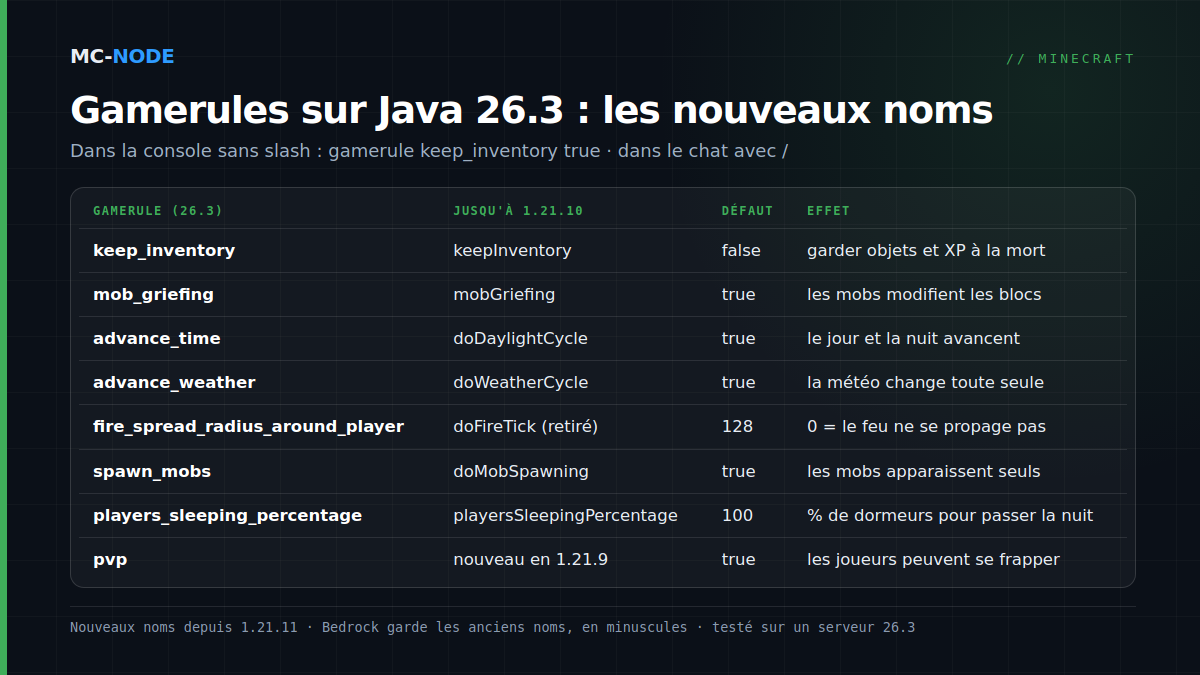This screenshot has height=675, width=1200.
Task: Click the 'true' default in pvp row
Action: pyautogui.click(x=739, y=559)
